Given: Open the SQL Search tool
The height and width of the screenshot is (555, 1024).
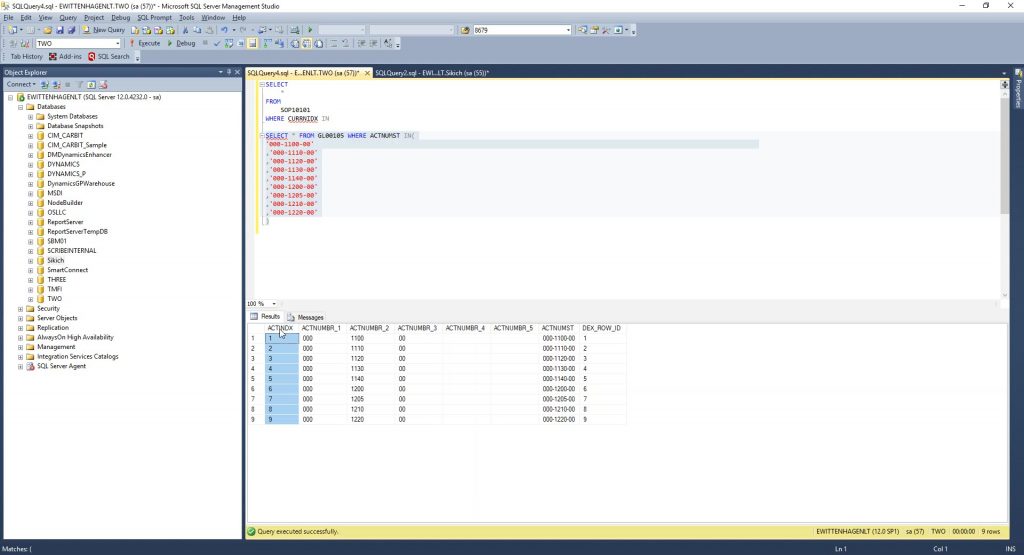Looking at the screenshot, I should [109, 56].
